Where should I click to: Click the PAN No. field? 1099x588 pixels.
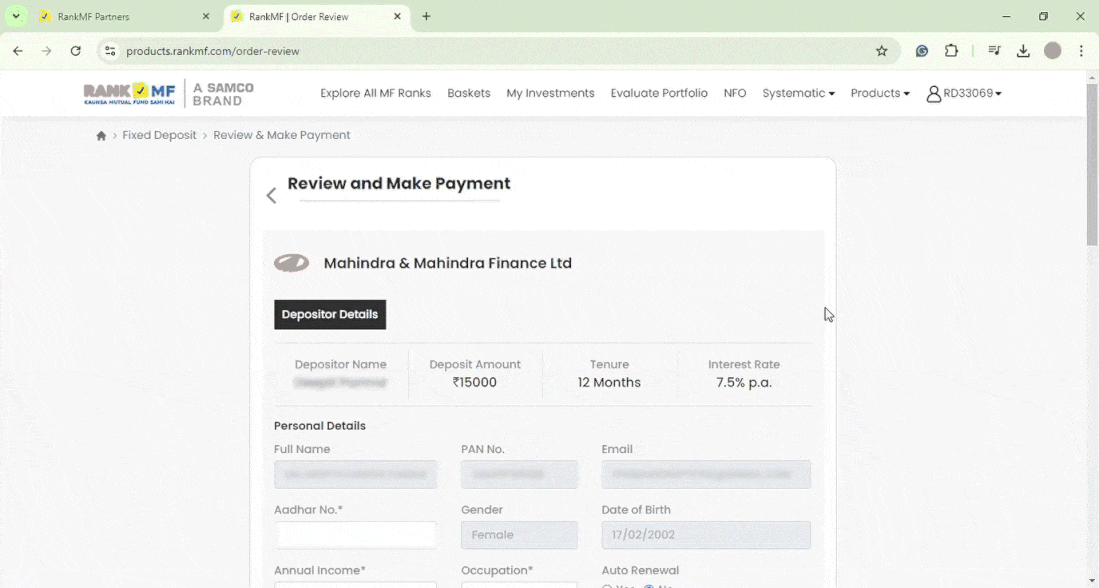pos(519,474)
